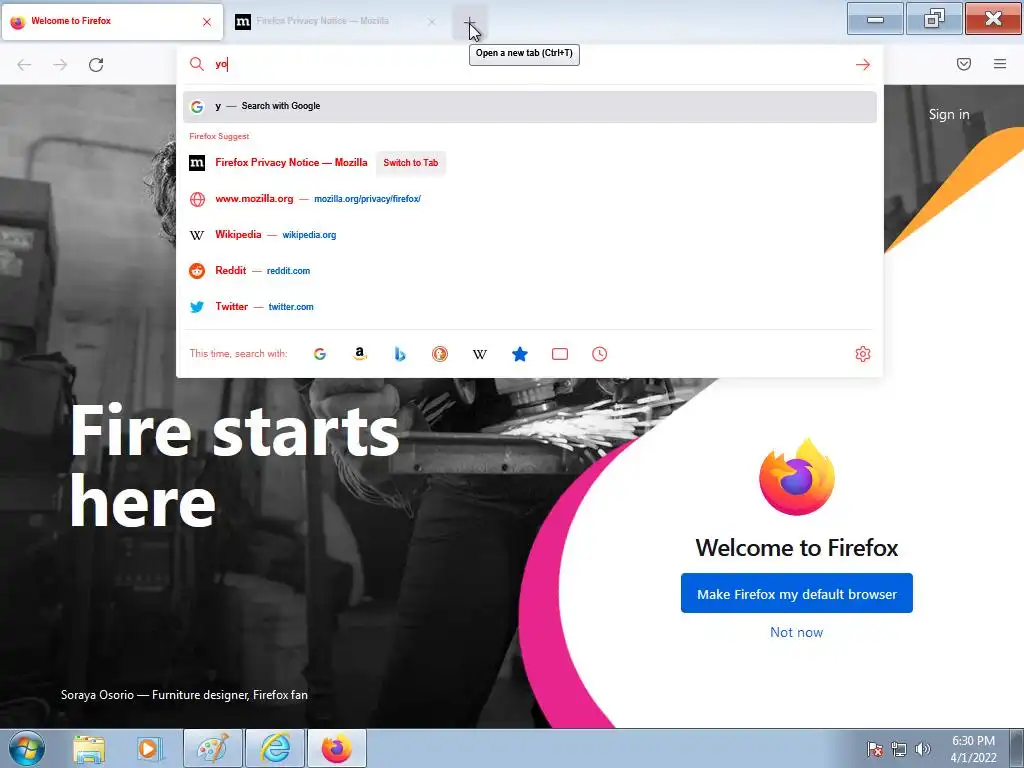1024x768 pixels.
Task: Open Action Center flag tray icon
Action: [875, 749]
